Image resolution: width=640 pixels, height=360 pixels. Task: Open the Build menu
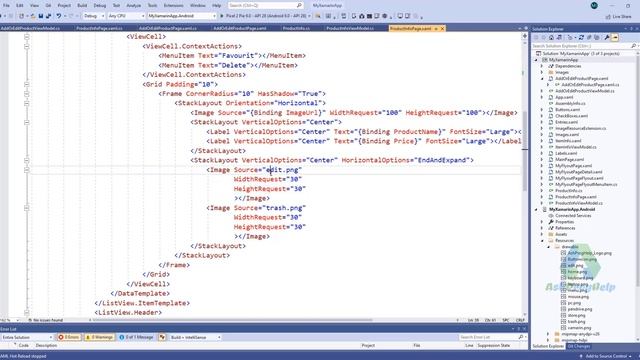pyautogui.click(x=82, y=5)
